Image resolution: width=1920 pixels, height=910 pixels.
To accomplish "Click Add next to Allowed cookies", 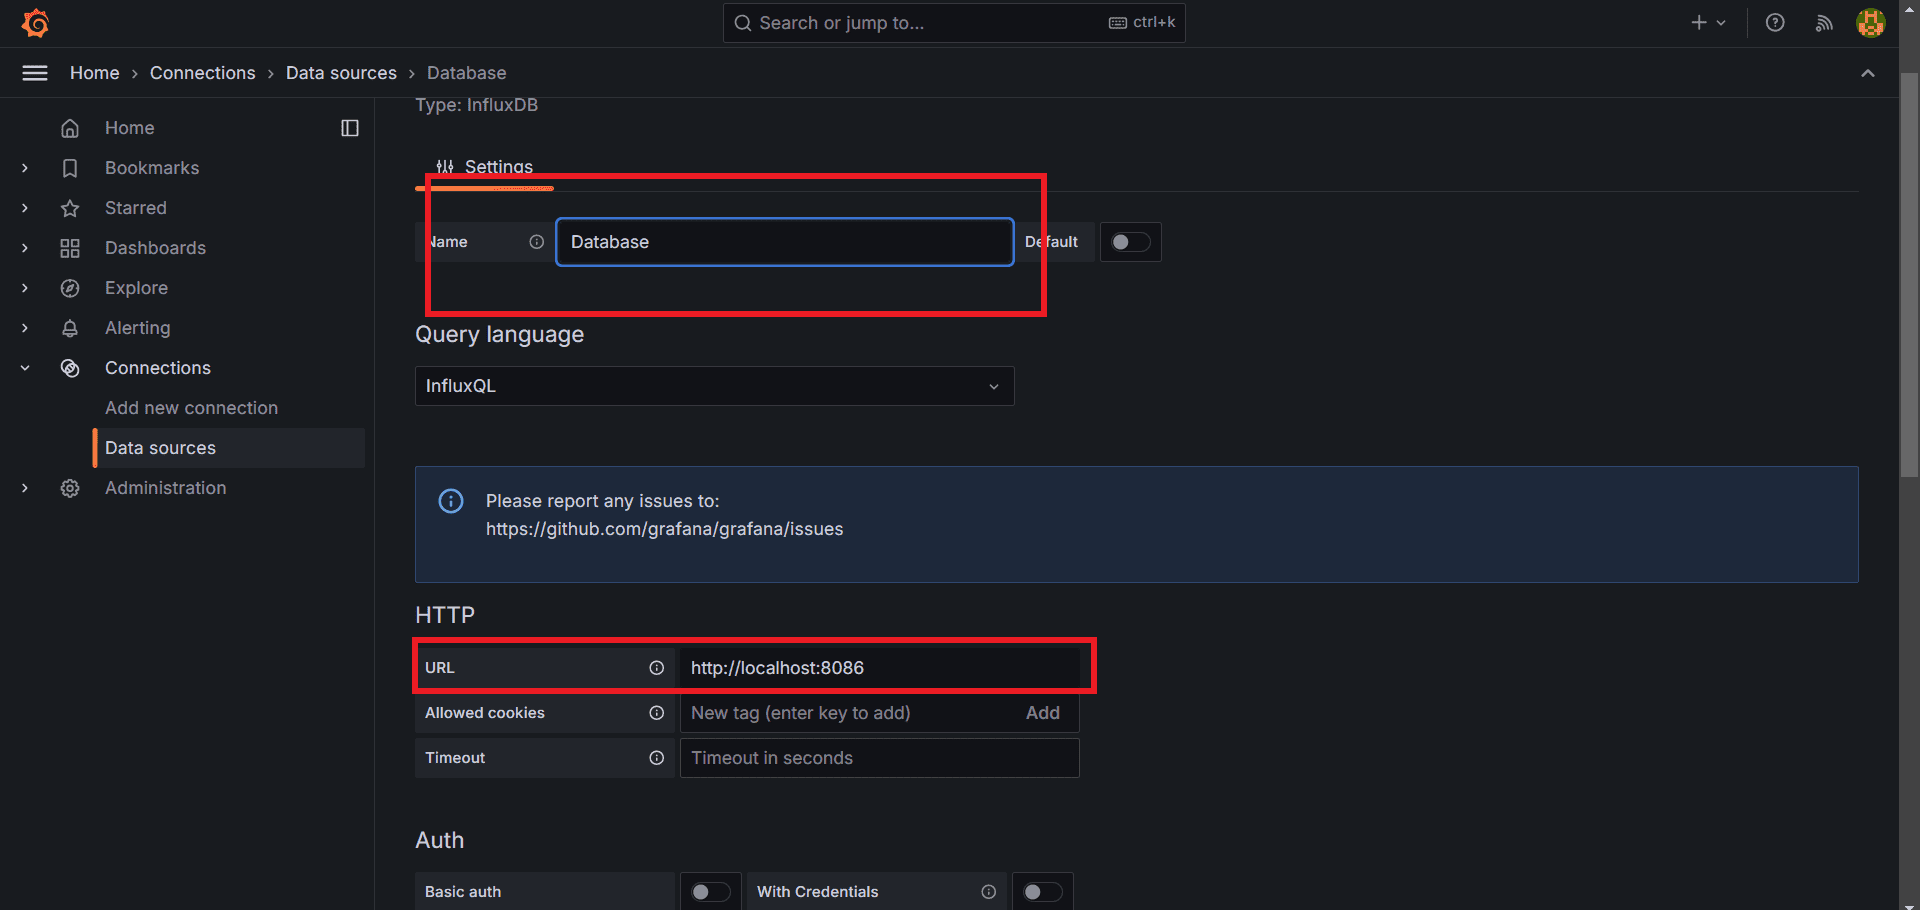I will click(1043, 713).
